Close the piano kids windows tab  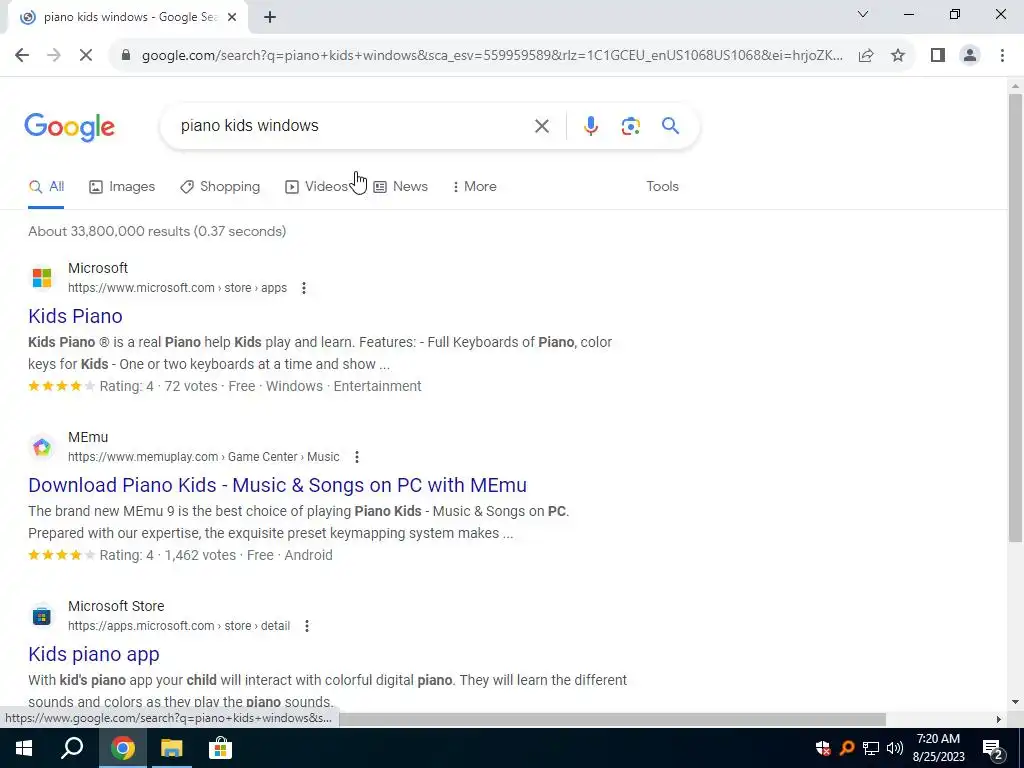pyautogui.click(x=232, y=18)
